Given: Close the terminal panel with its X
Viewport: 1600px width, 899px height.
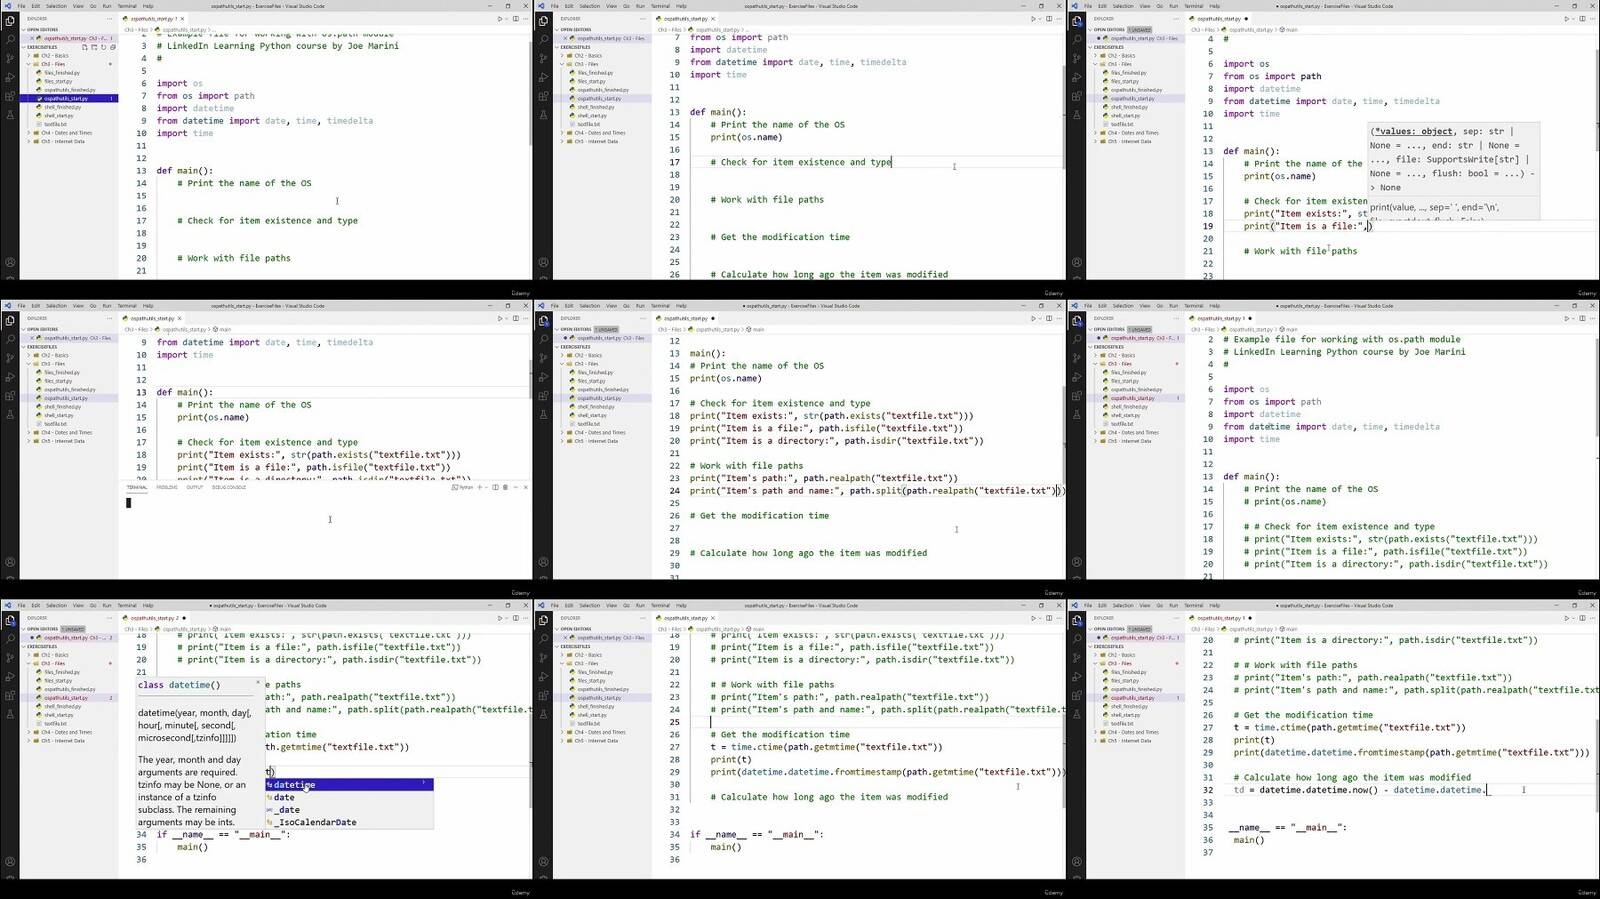Looking at the screenshot, I should click(x=525, y=487).
